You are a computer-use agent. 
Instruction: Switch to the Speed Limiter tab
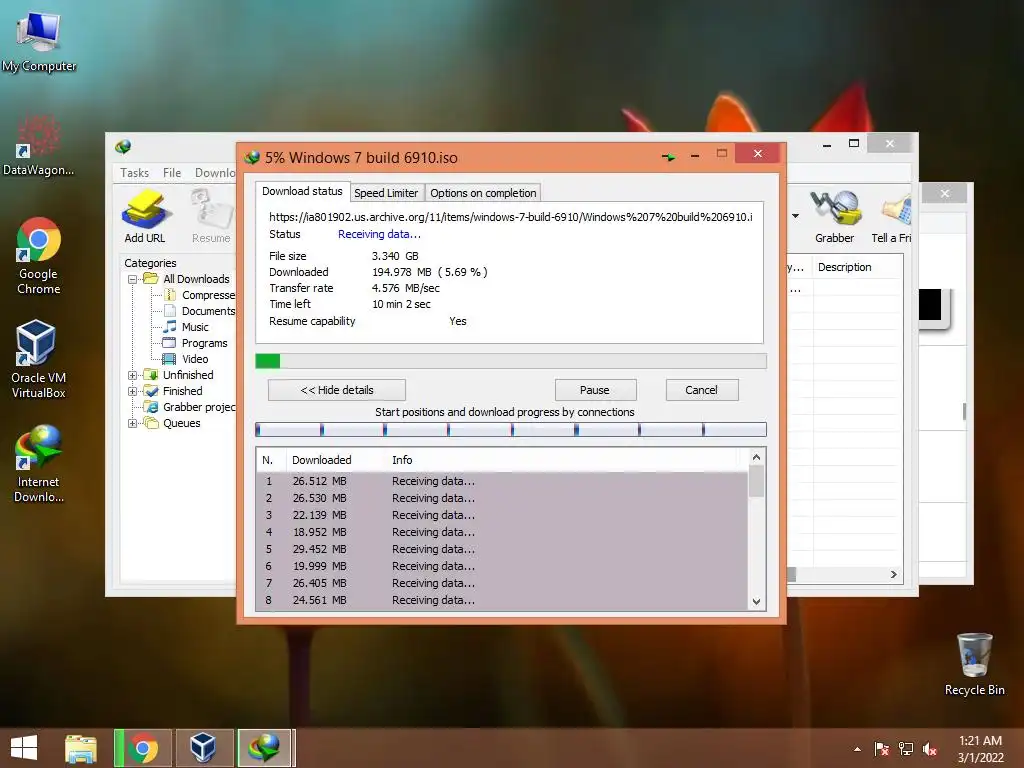(386, 193)
